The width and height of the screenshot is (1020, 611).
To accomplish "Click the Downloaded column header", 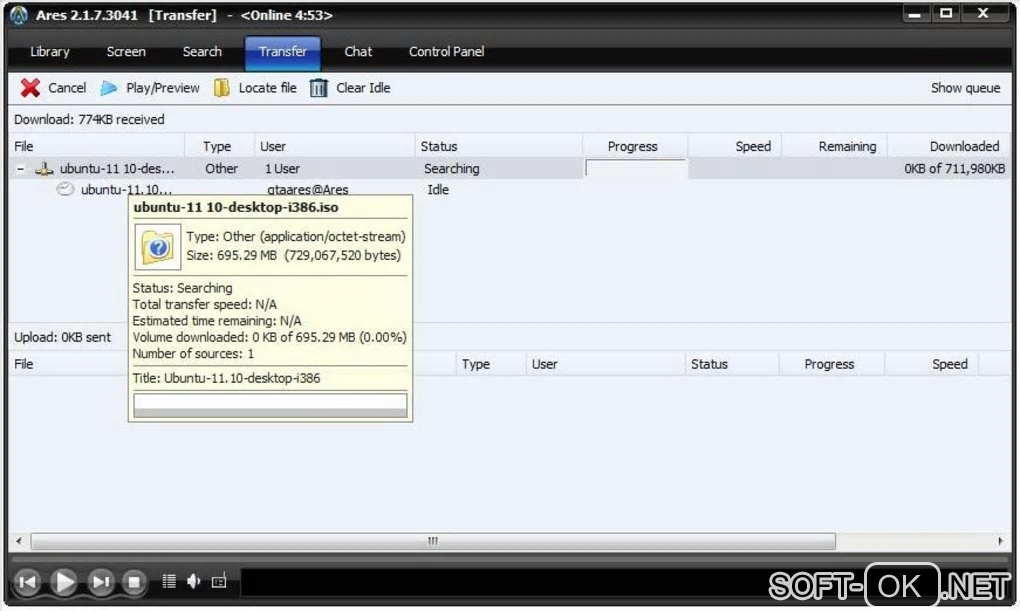I will (x=948, y=146).
